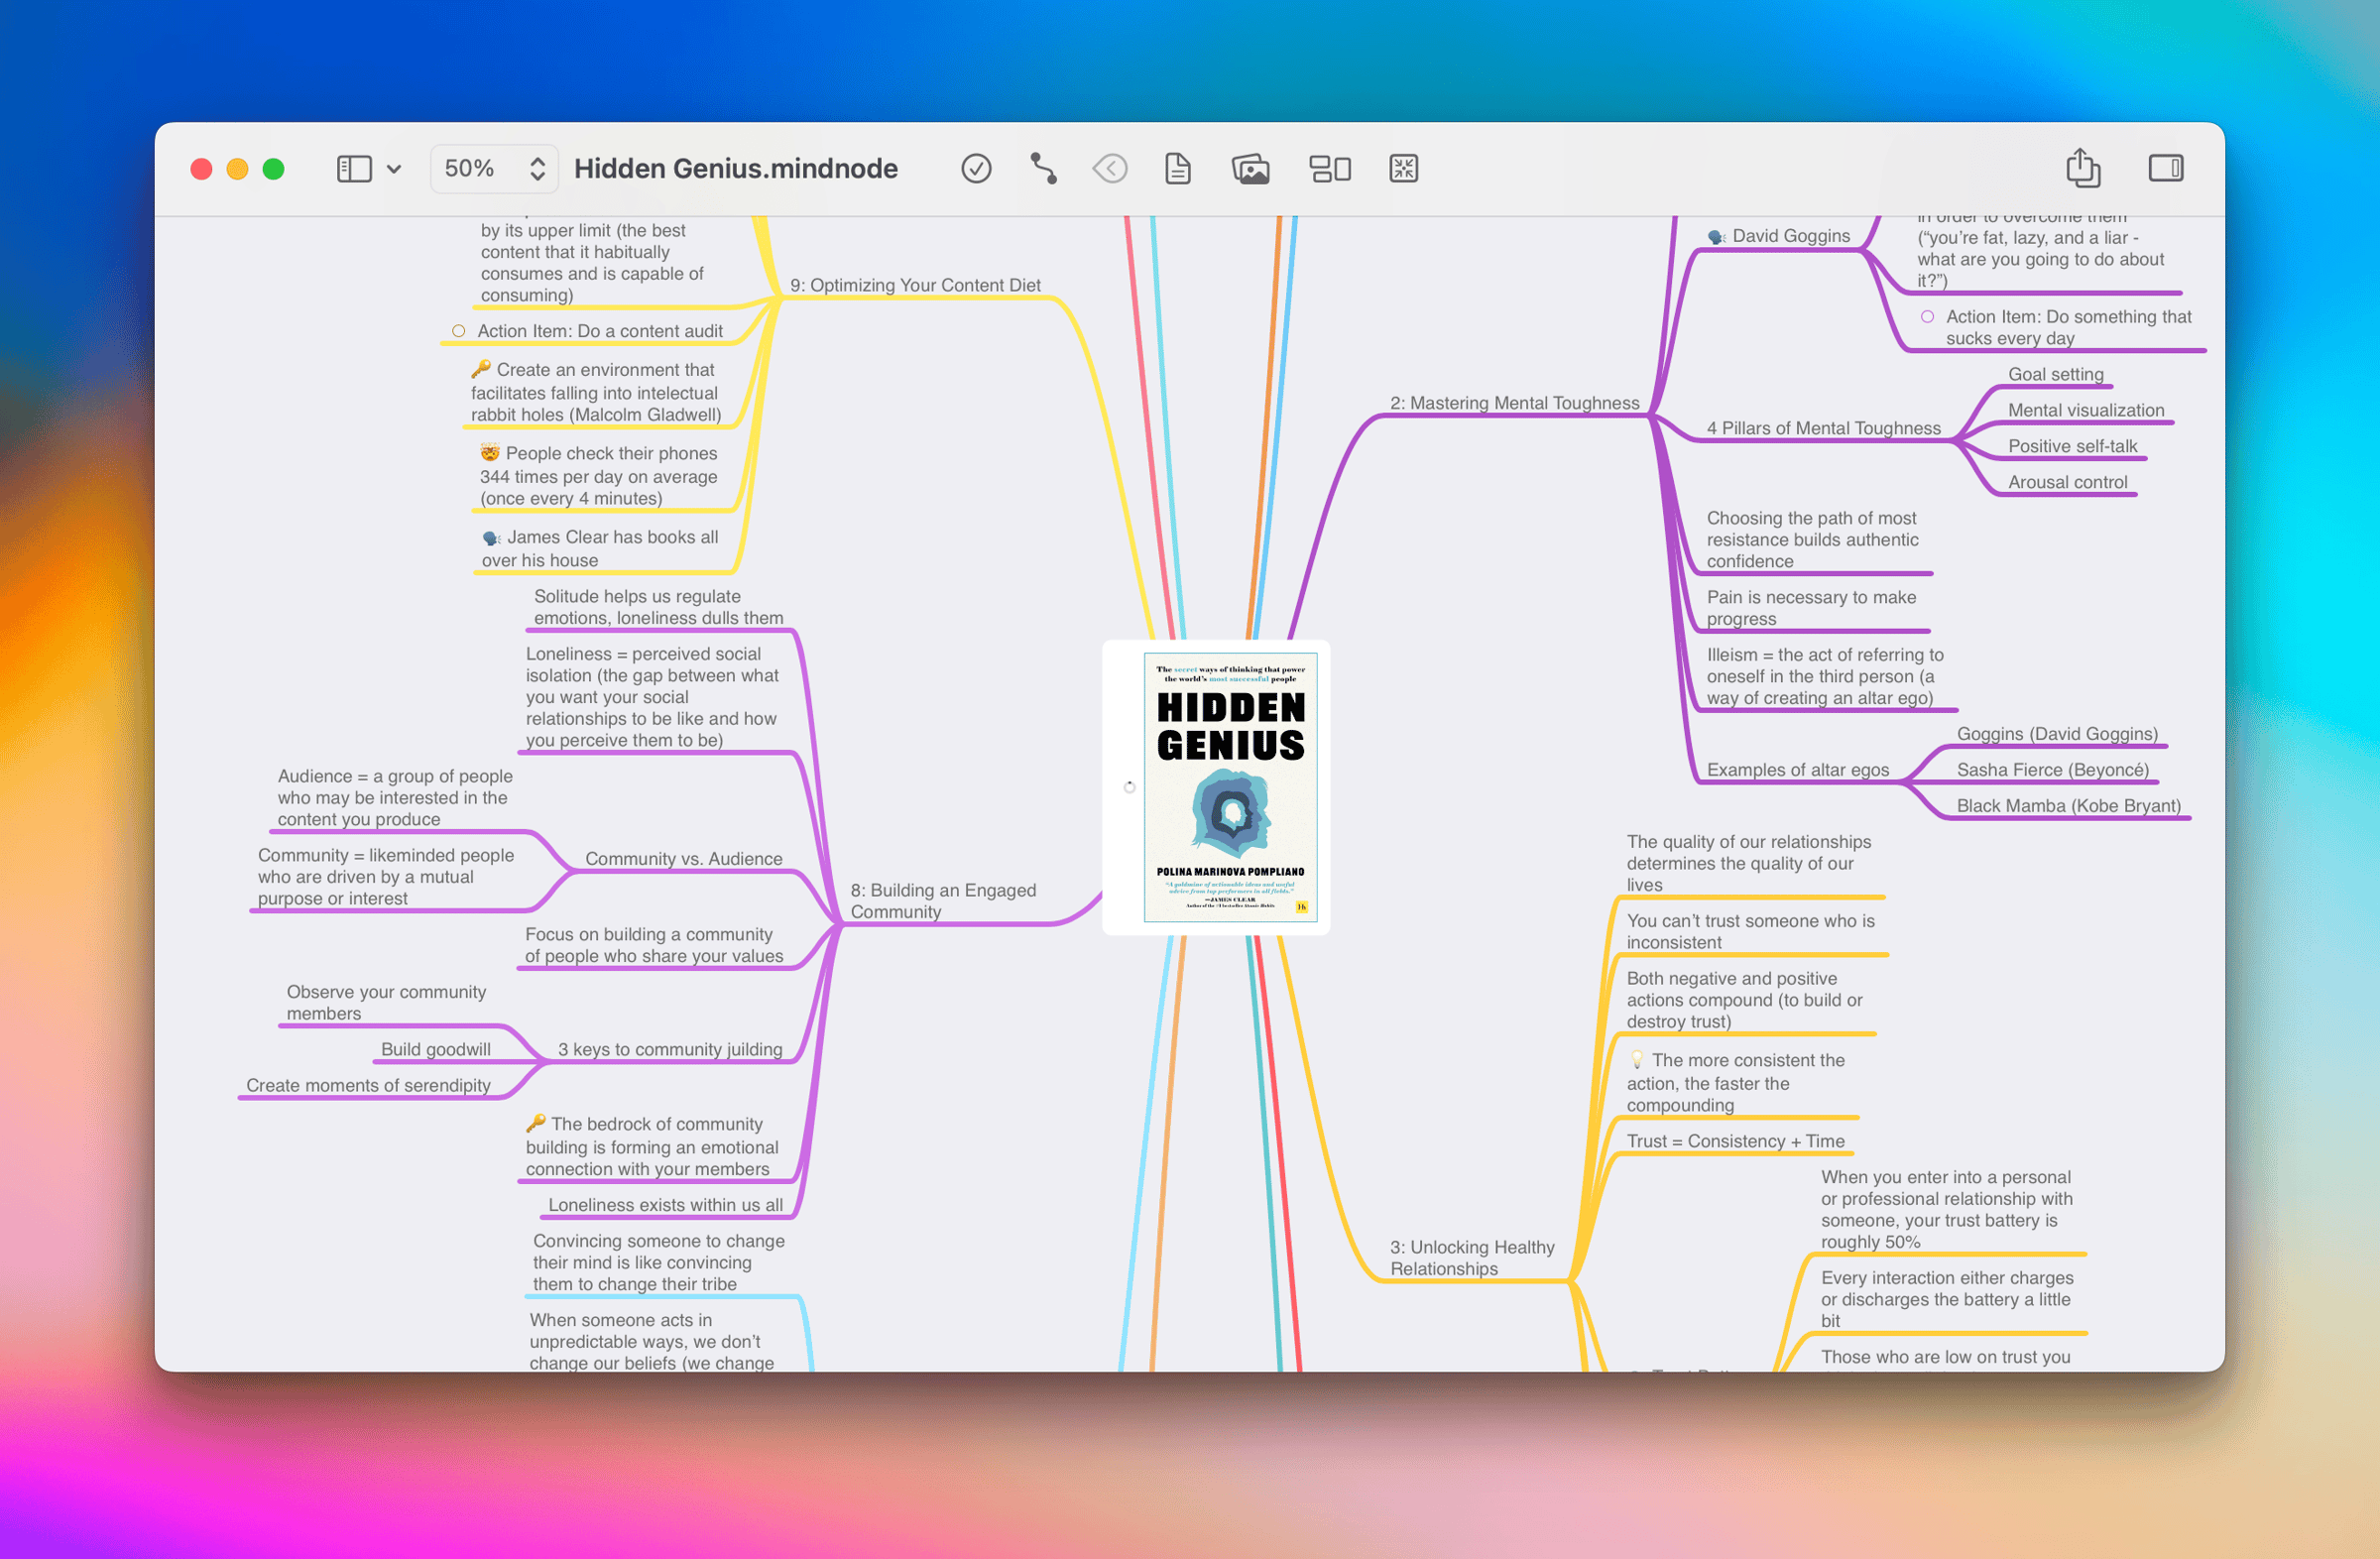Viewport: 2380px width, 1559px height.
Task: Toggle the outline sidebar icon
Action: pyautogui.click(x=354, y=169)
